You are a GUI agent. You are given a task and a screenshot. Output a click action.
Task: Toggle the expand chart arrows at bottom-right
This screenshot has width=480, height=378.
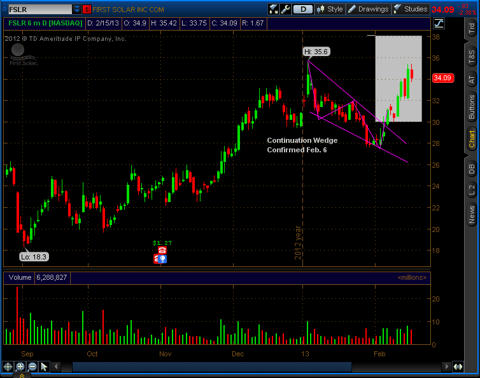coord(458,367)
